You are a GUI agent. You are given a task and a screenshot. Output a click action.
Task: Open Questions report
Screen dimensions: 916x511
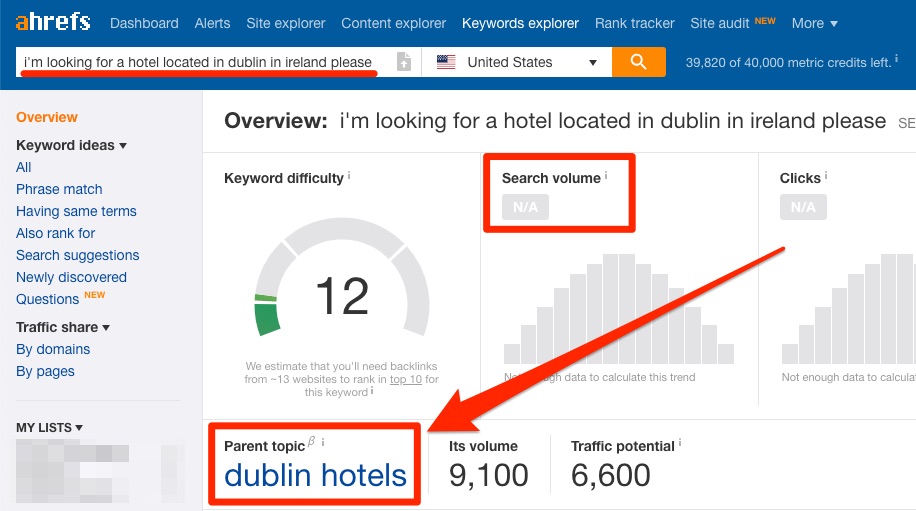pyautogui.click(x=47, y=299)
